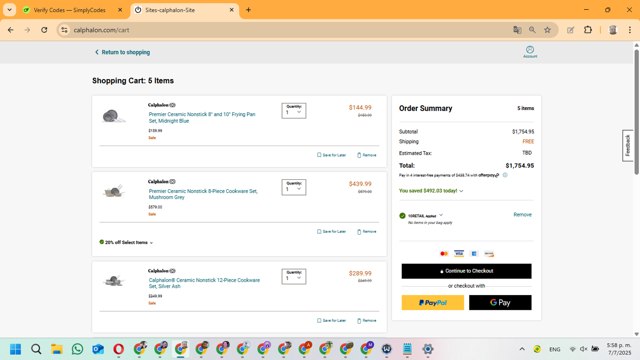Open Chrome three-dot menu
Viewport: 640px width, 360px height.
tap(630, 30)
